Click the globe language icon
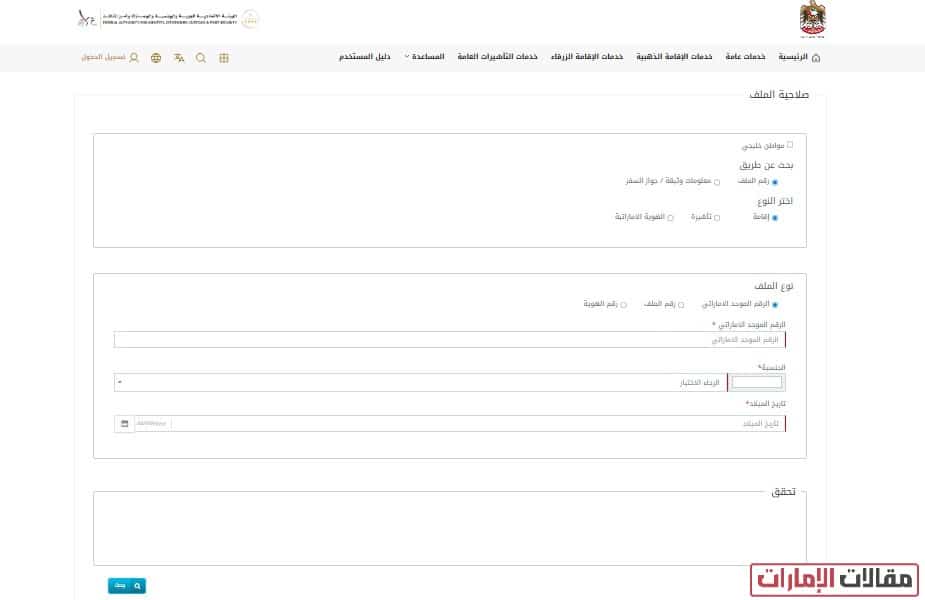This screenshot has height=600, width=925. [x=156, y=58]
